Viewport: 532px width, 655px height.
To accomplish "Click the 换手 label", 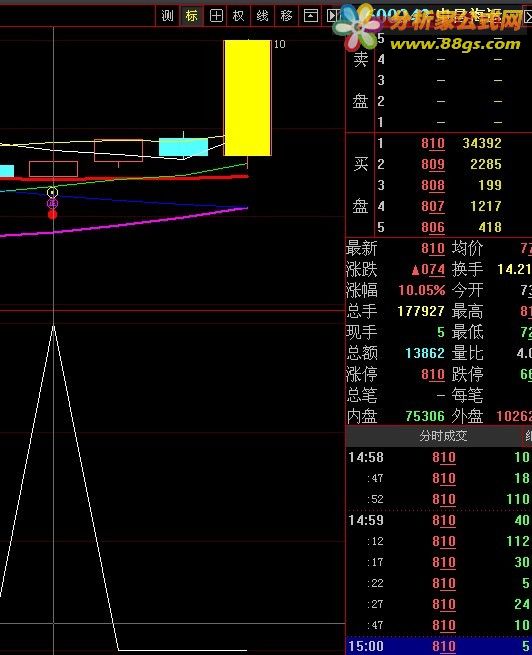I will click(468, 269).
